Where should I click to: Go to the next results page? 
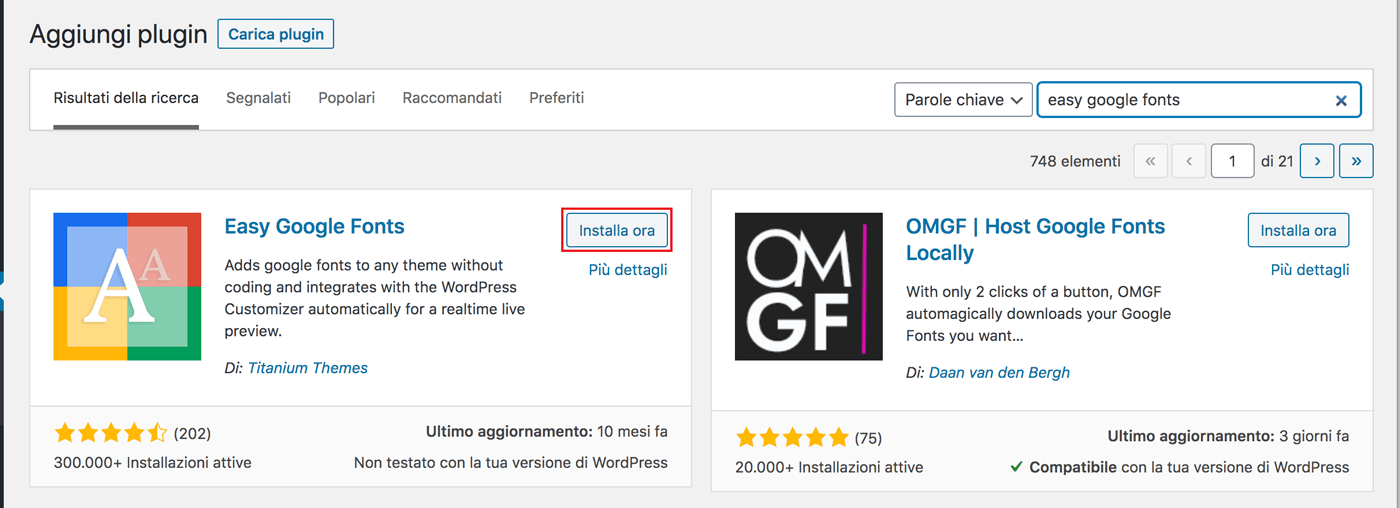point(1317,161)
